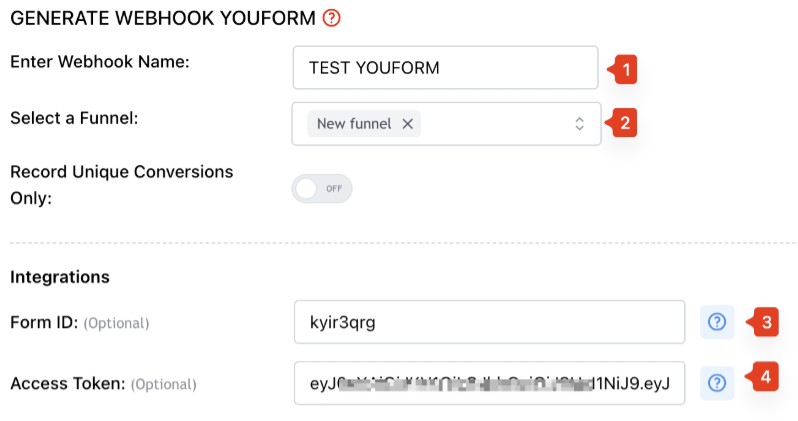Open the Access Token help icon
798x421 pixels.
click(x=717, y=383)
